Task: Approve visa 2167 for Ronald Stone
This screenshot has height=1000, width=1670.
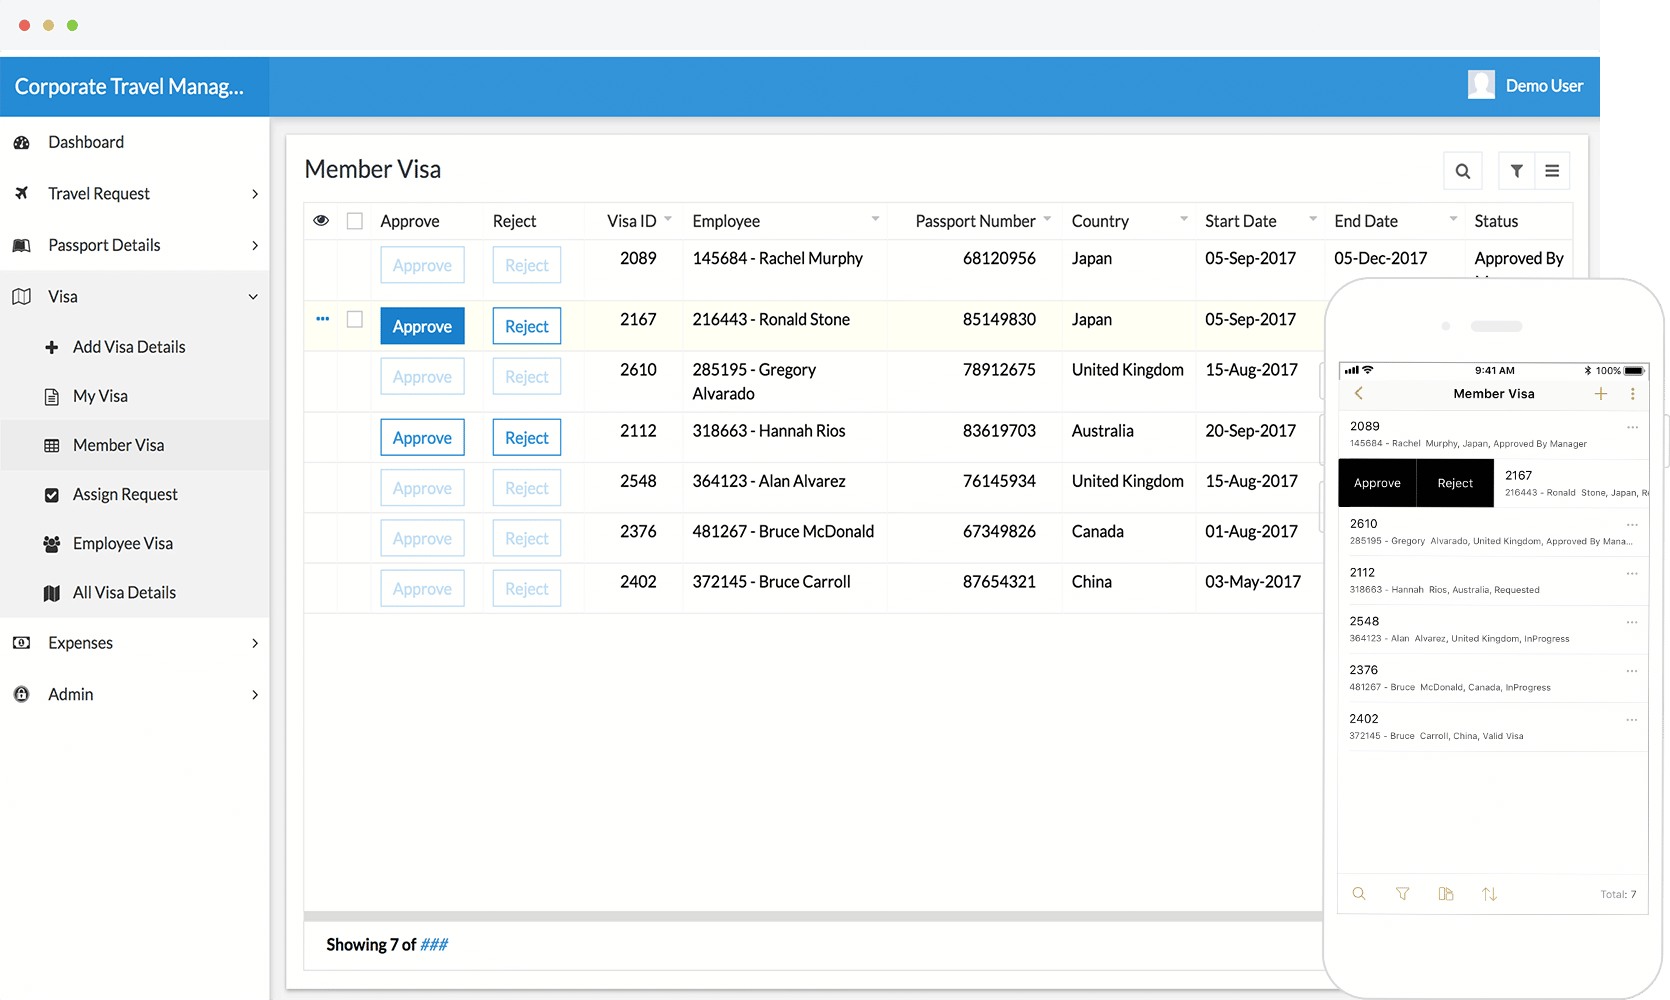Action: pos(422,325)
